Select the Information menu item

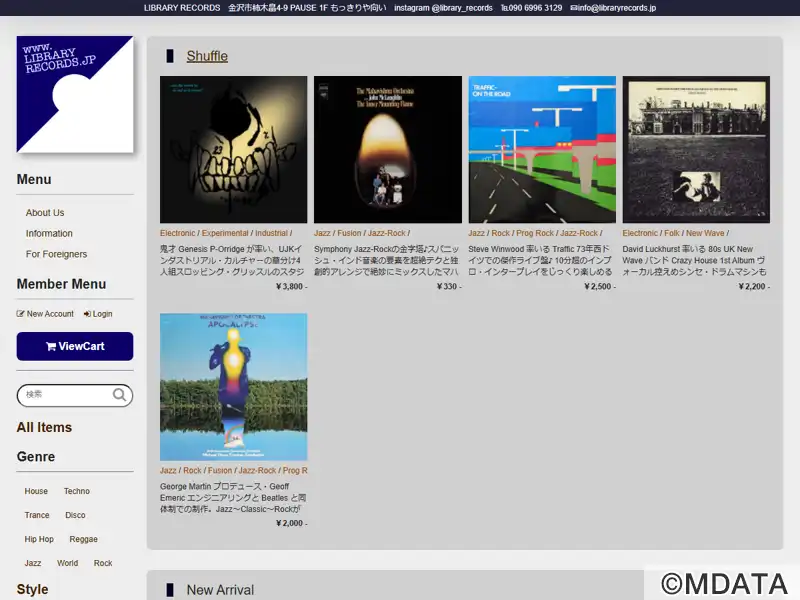pyautogui.click(x=49, y=233)
